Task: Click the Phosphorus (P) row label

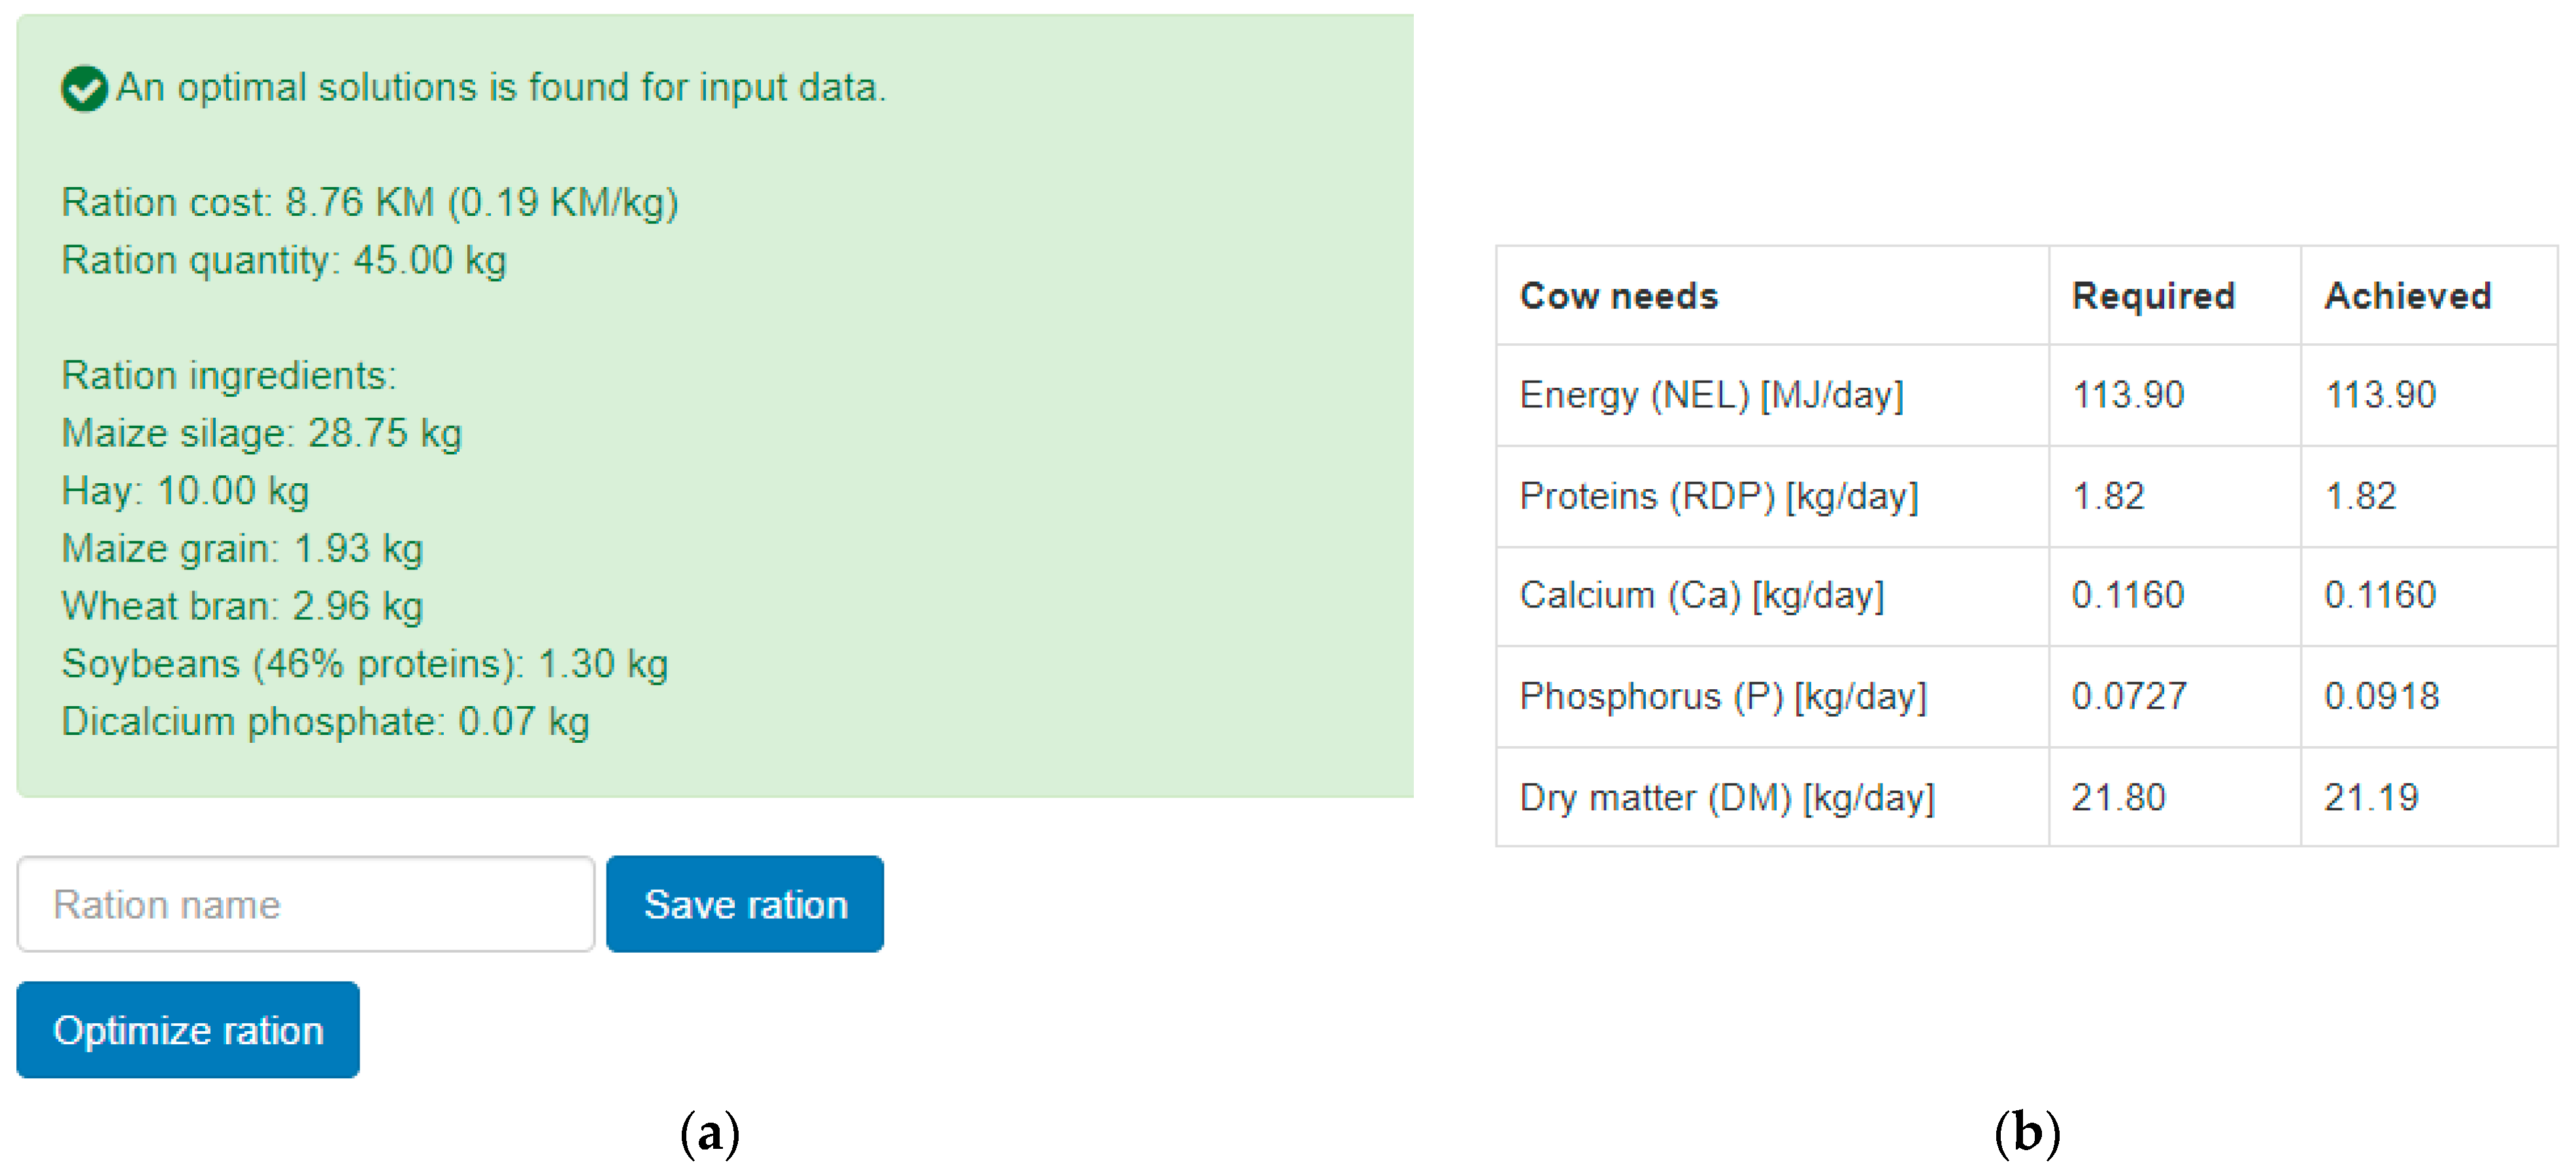Action: click(1722, 696)
